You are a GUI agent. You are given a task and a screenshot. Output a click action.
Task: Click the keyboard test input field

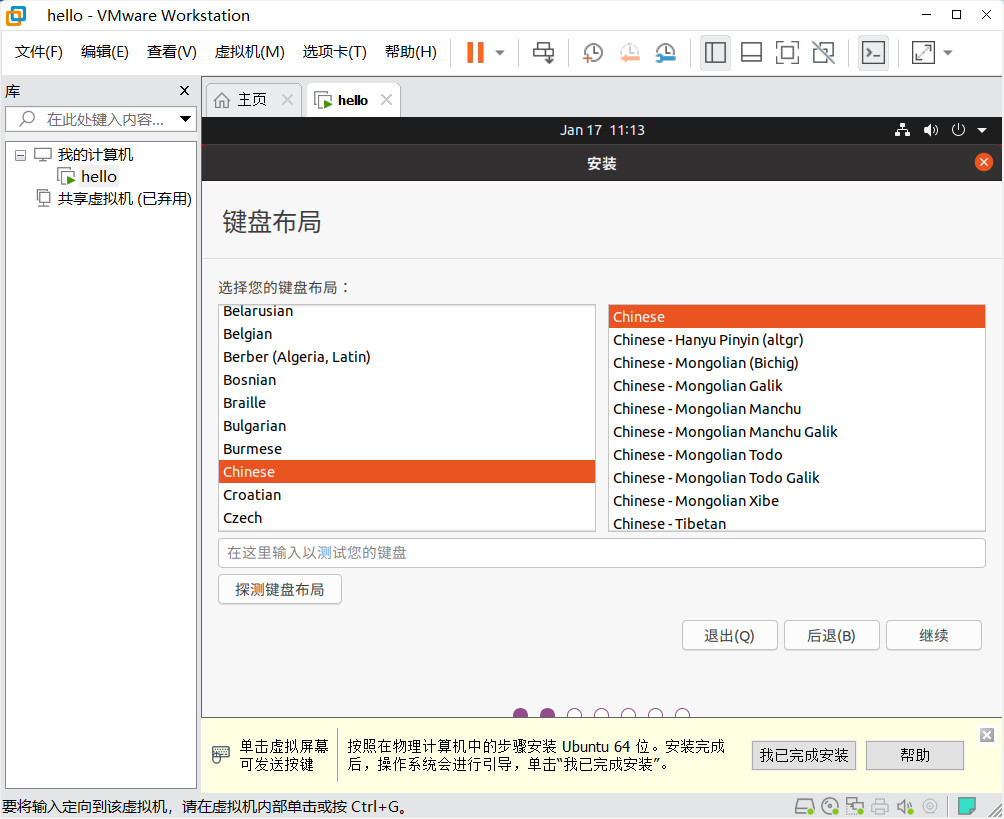[x=601, y=553]
